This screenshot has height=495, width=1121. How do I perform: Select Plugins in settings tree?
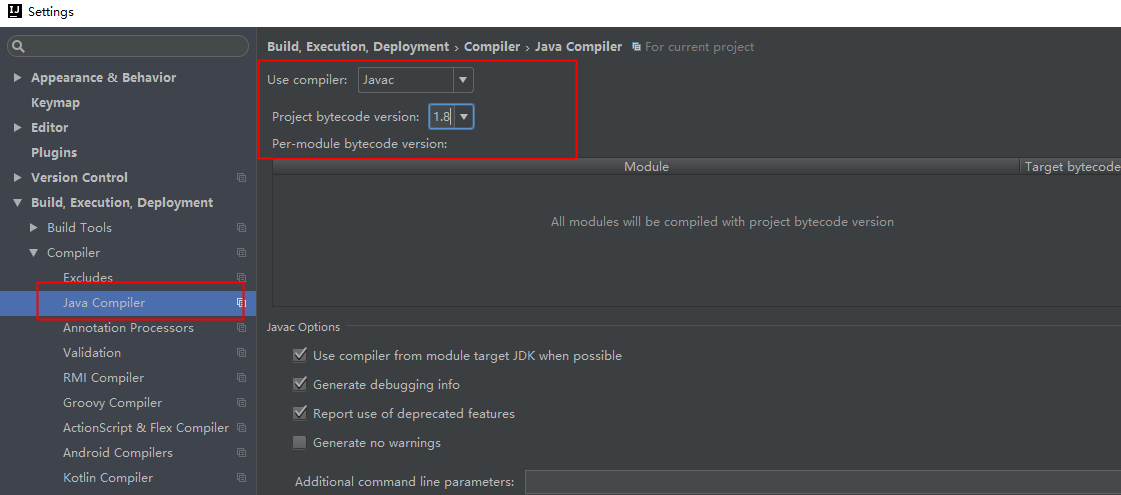(x=54, y=152)
